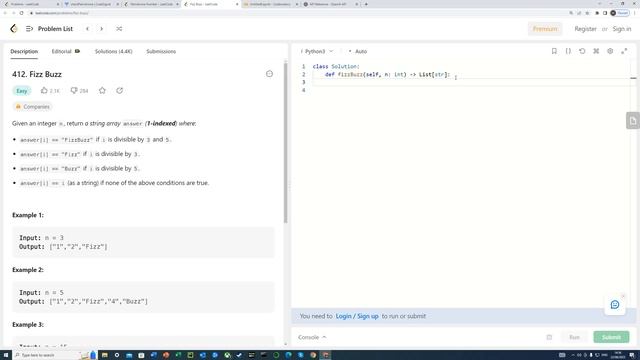Click the green Submit button

pos(611,337)
